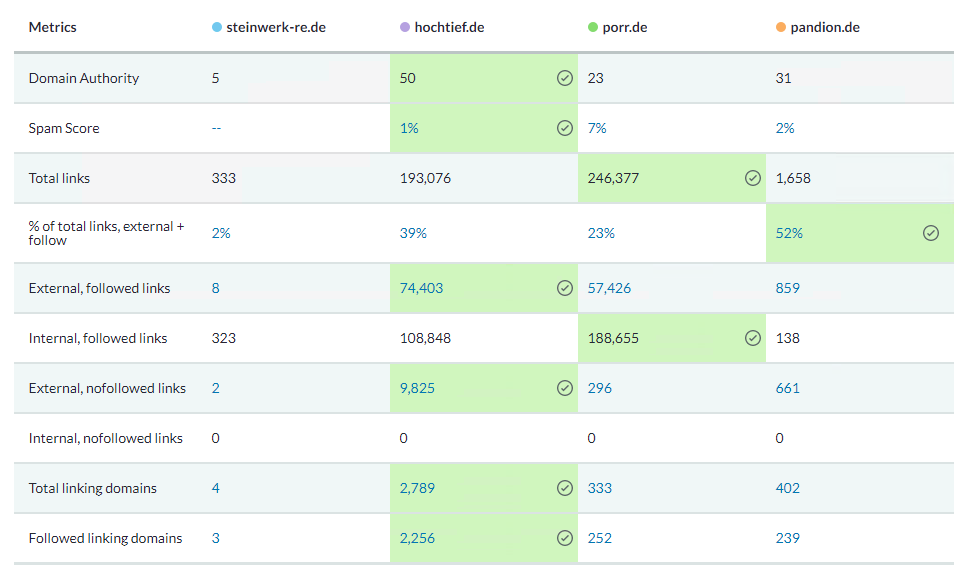Open hochtief.de 39% external follow link
Viewport: 969px width, 583px height.
(x=413, y=233)
